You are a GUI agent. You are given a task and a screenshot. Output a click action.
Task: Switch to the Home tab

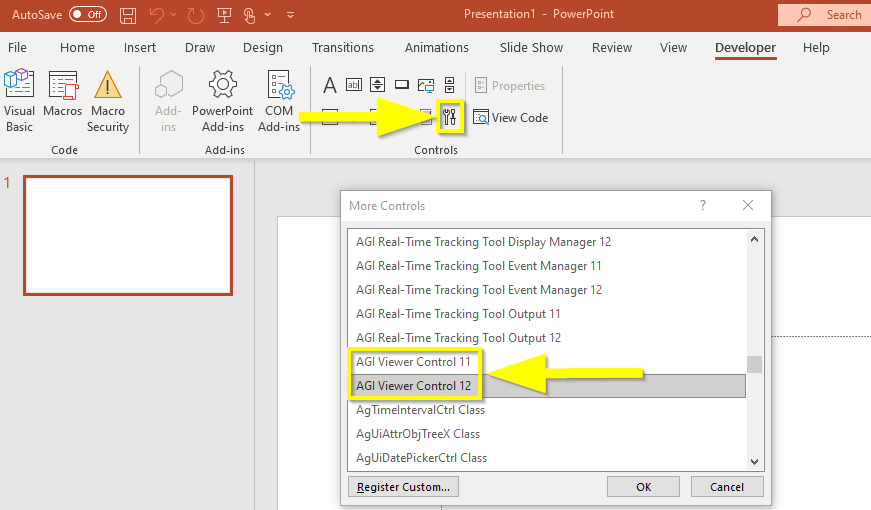click(x=77, y=48)
